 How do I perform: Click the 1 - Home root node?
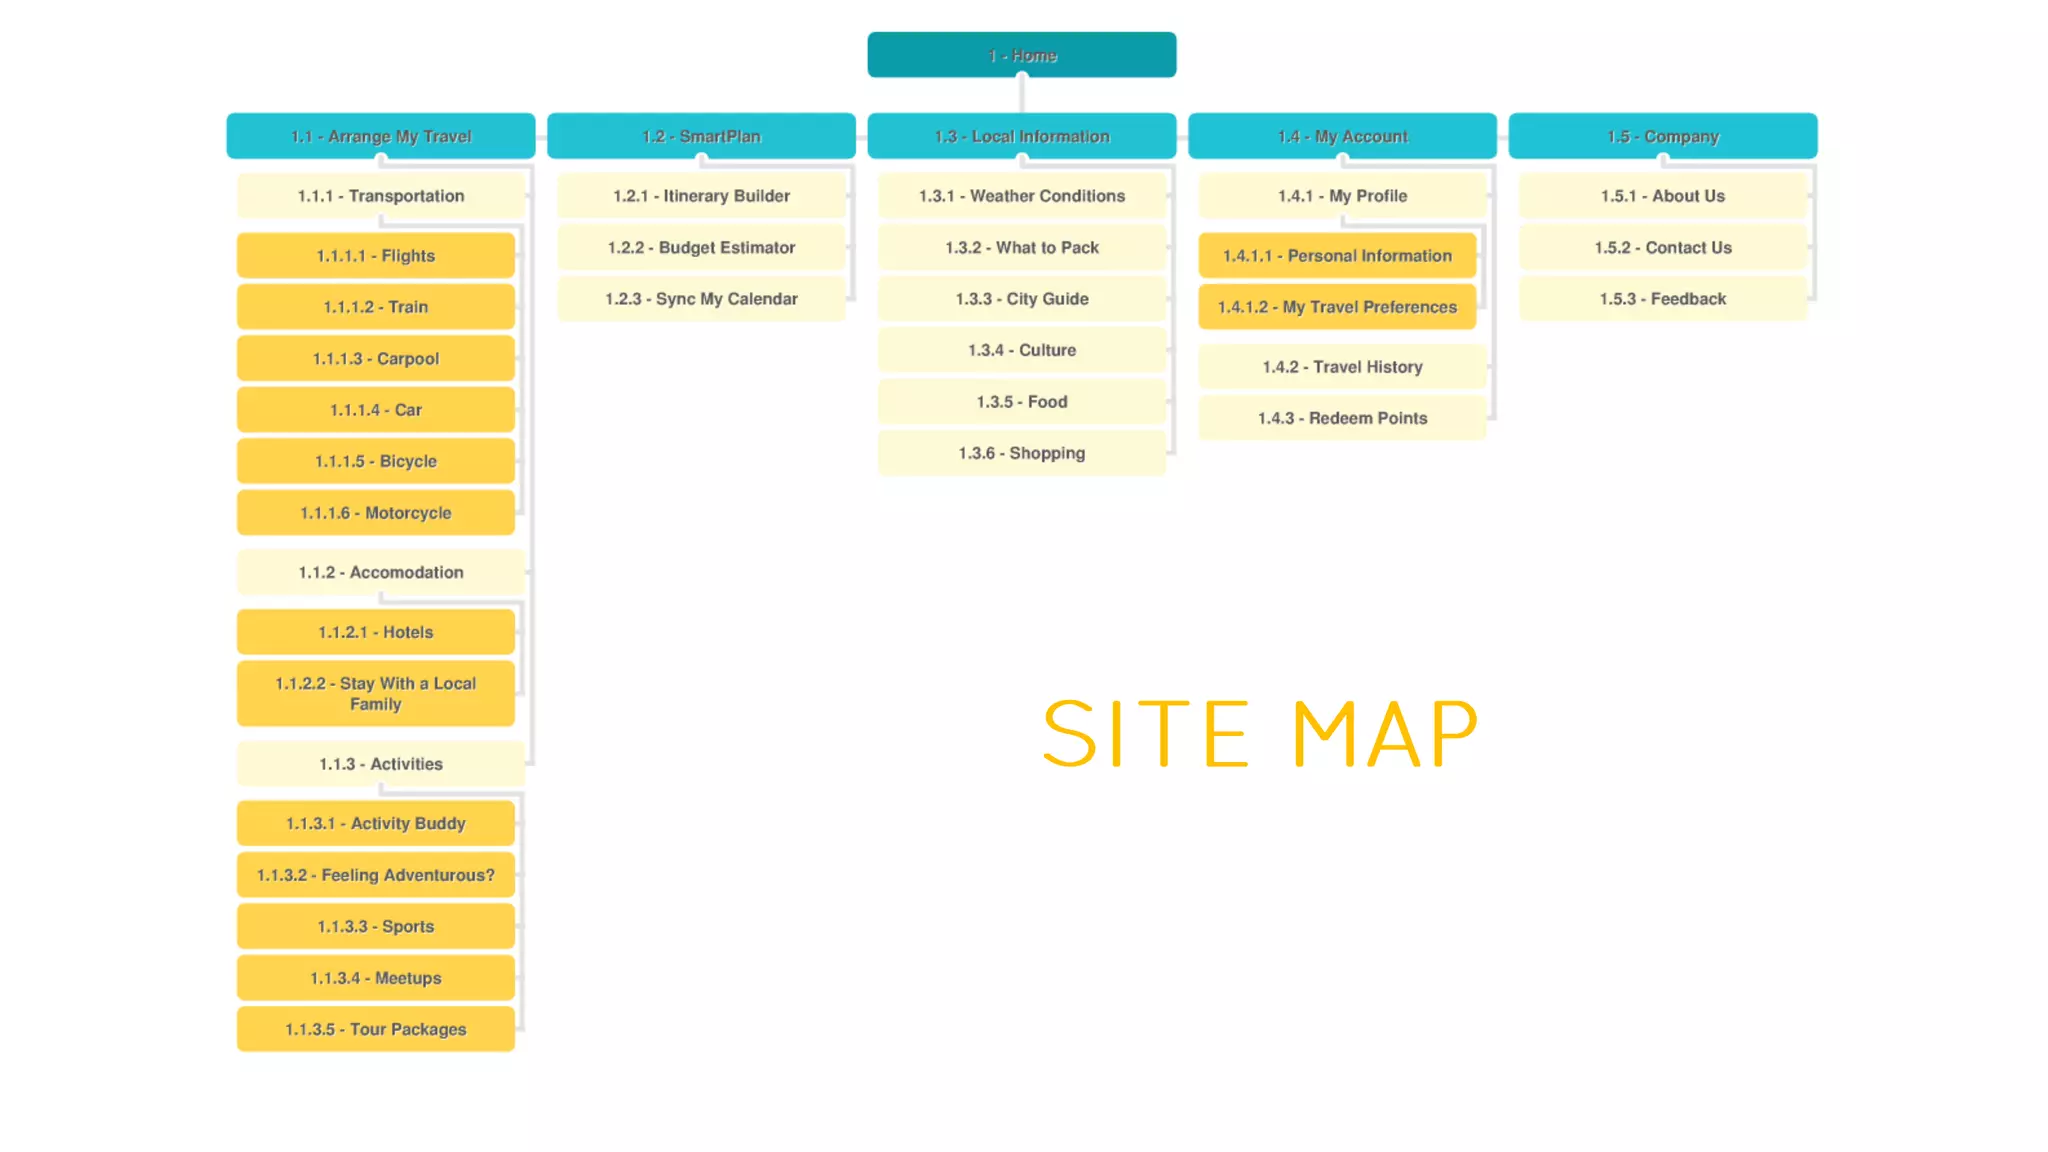[x=1021, y=55]
